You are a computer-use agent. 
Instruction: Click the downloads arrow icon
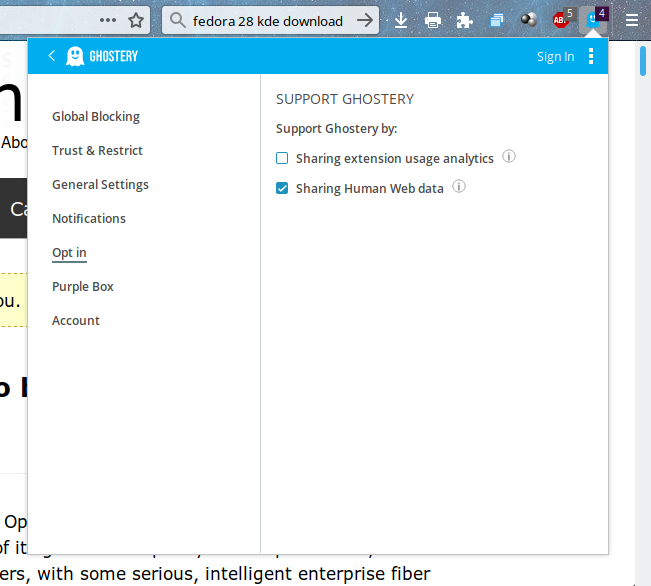coord(401,20)
